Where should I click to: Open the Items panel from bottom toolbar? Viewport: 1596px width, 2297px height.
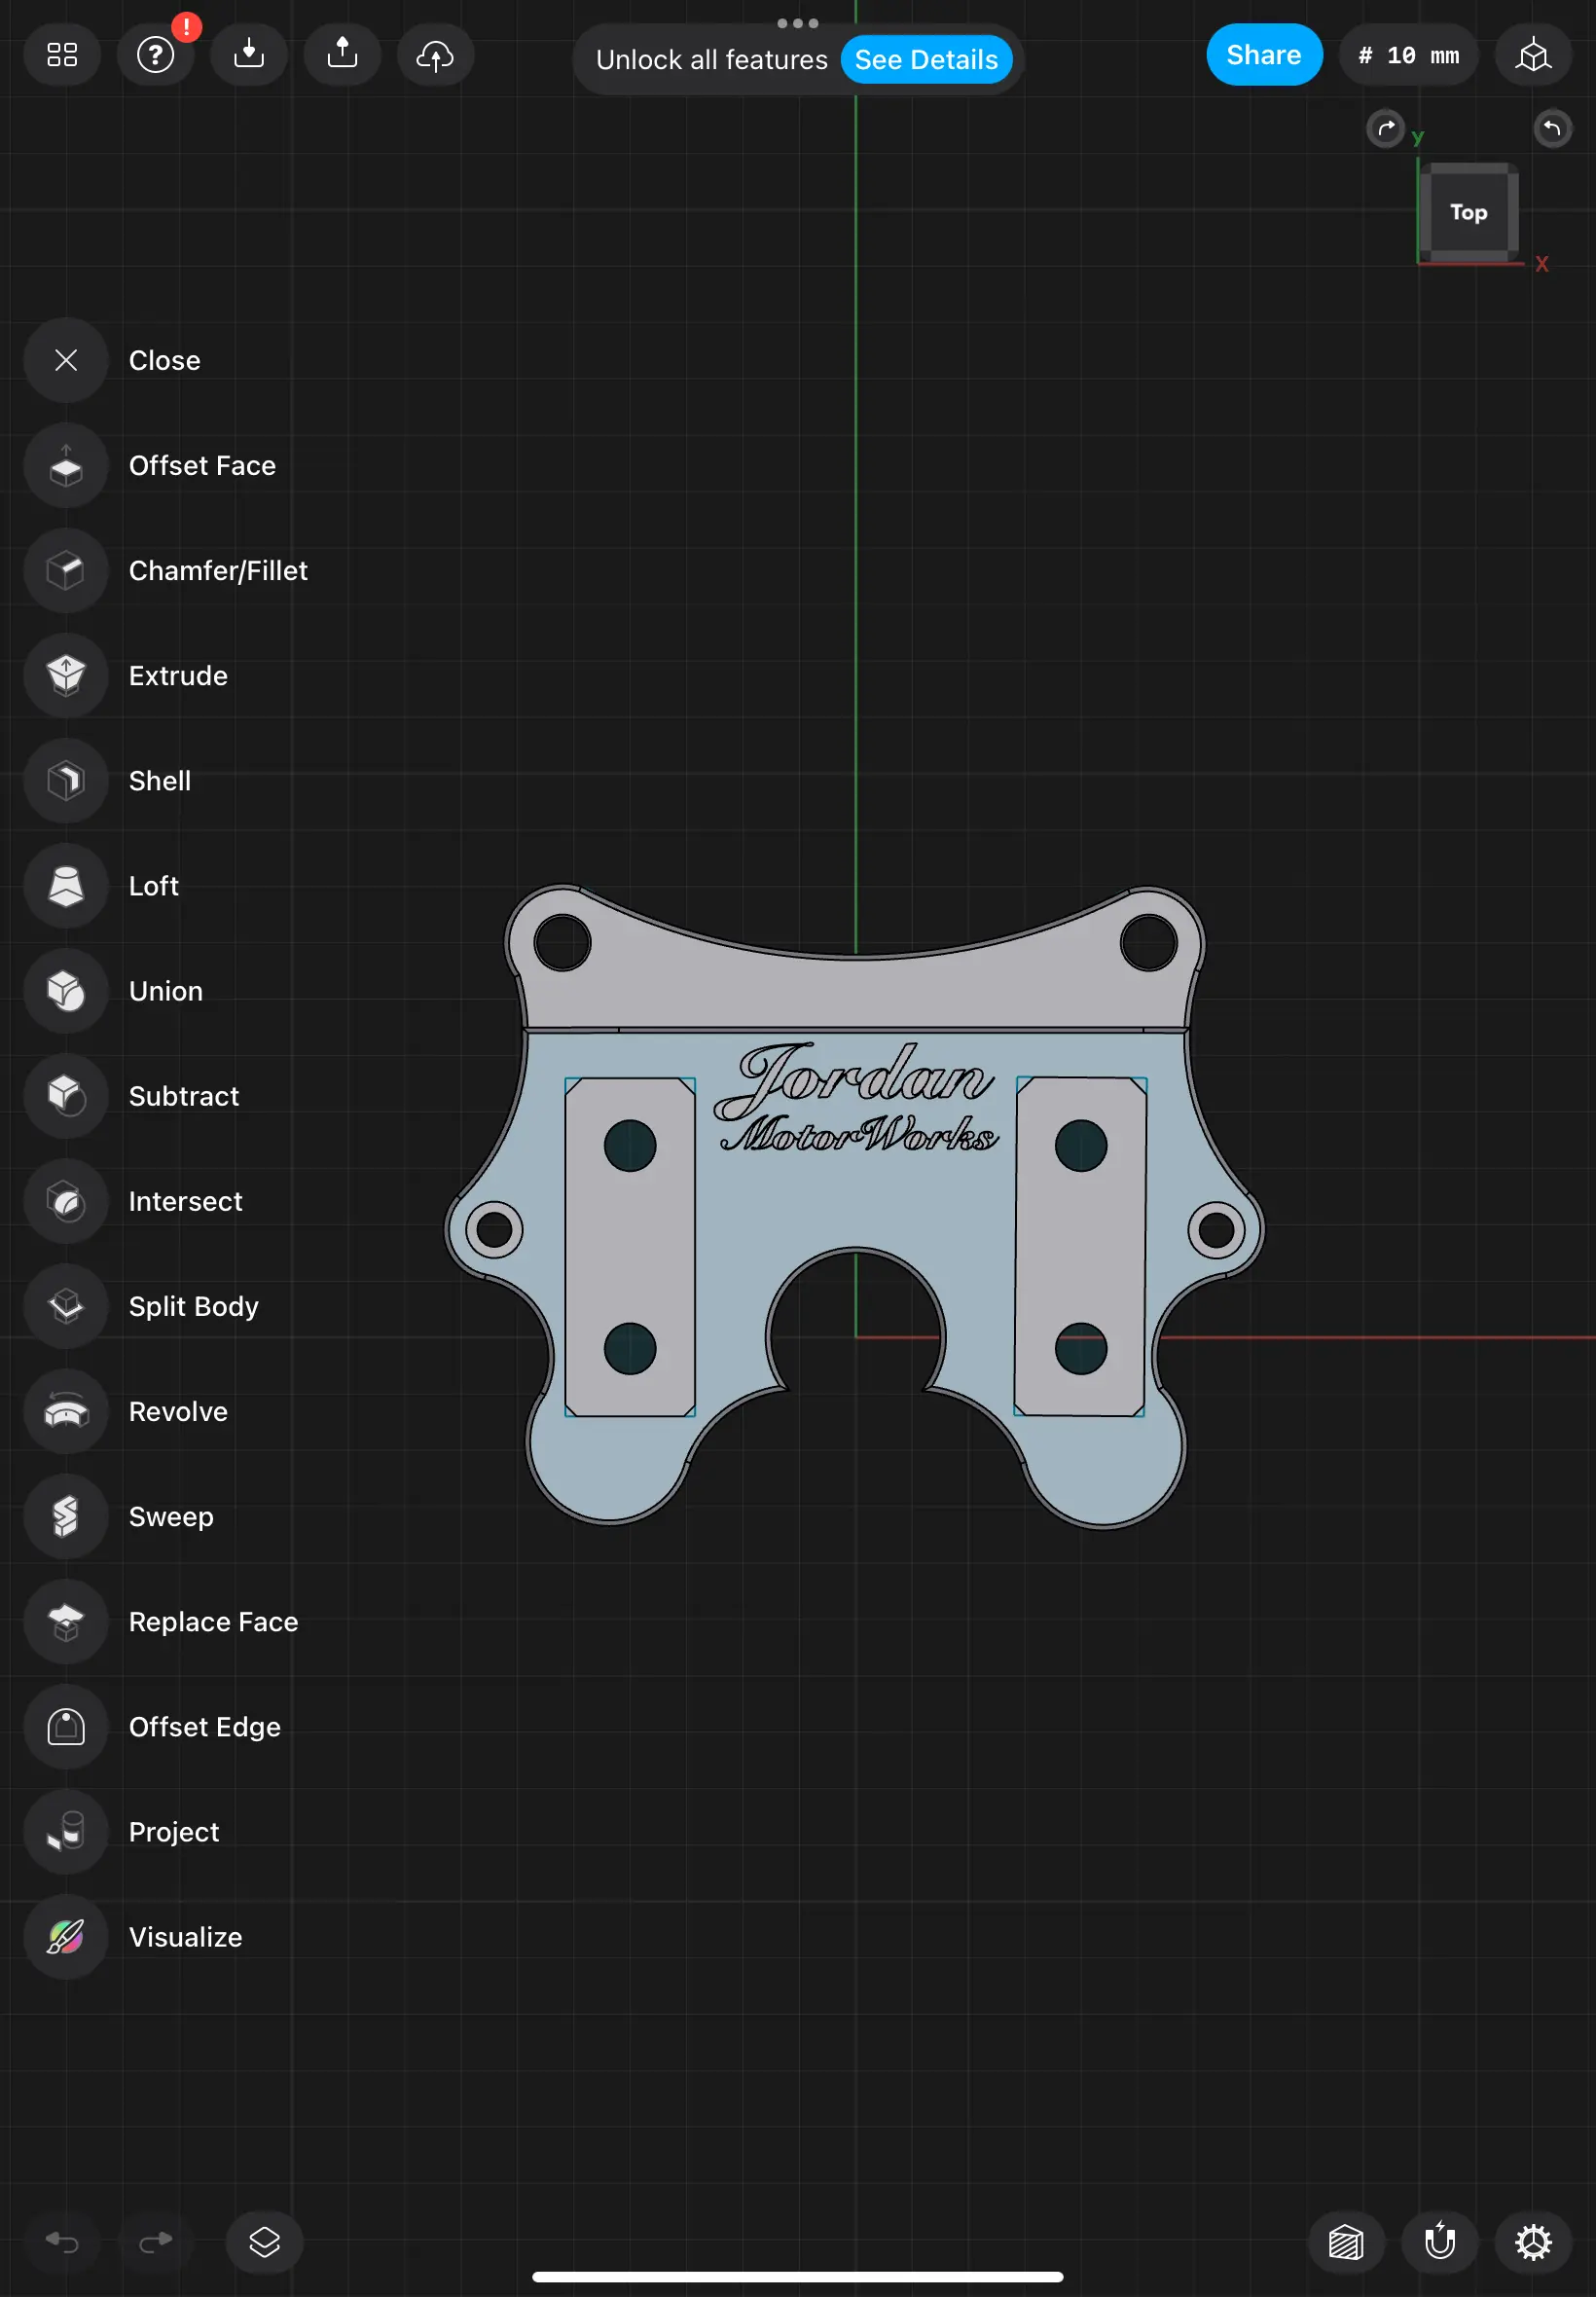(x=263, y=2242)
